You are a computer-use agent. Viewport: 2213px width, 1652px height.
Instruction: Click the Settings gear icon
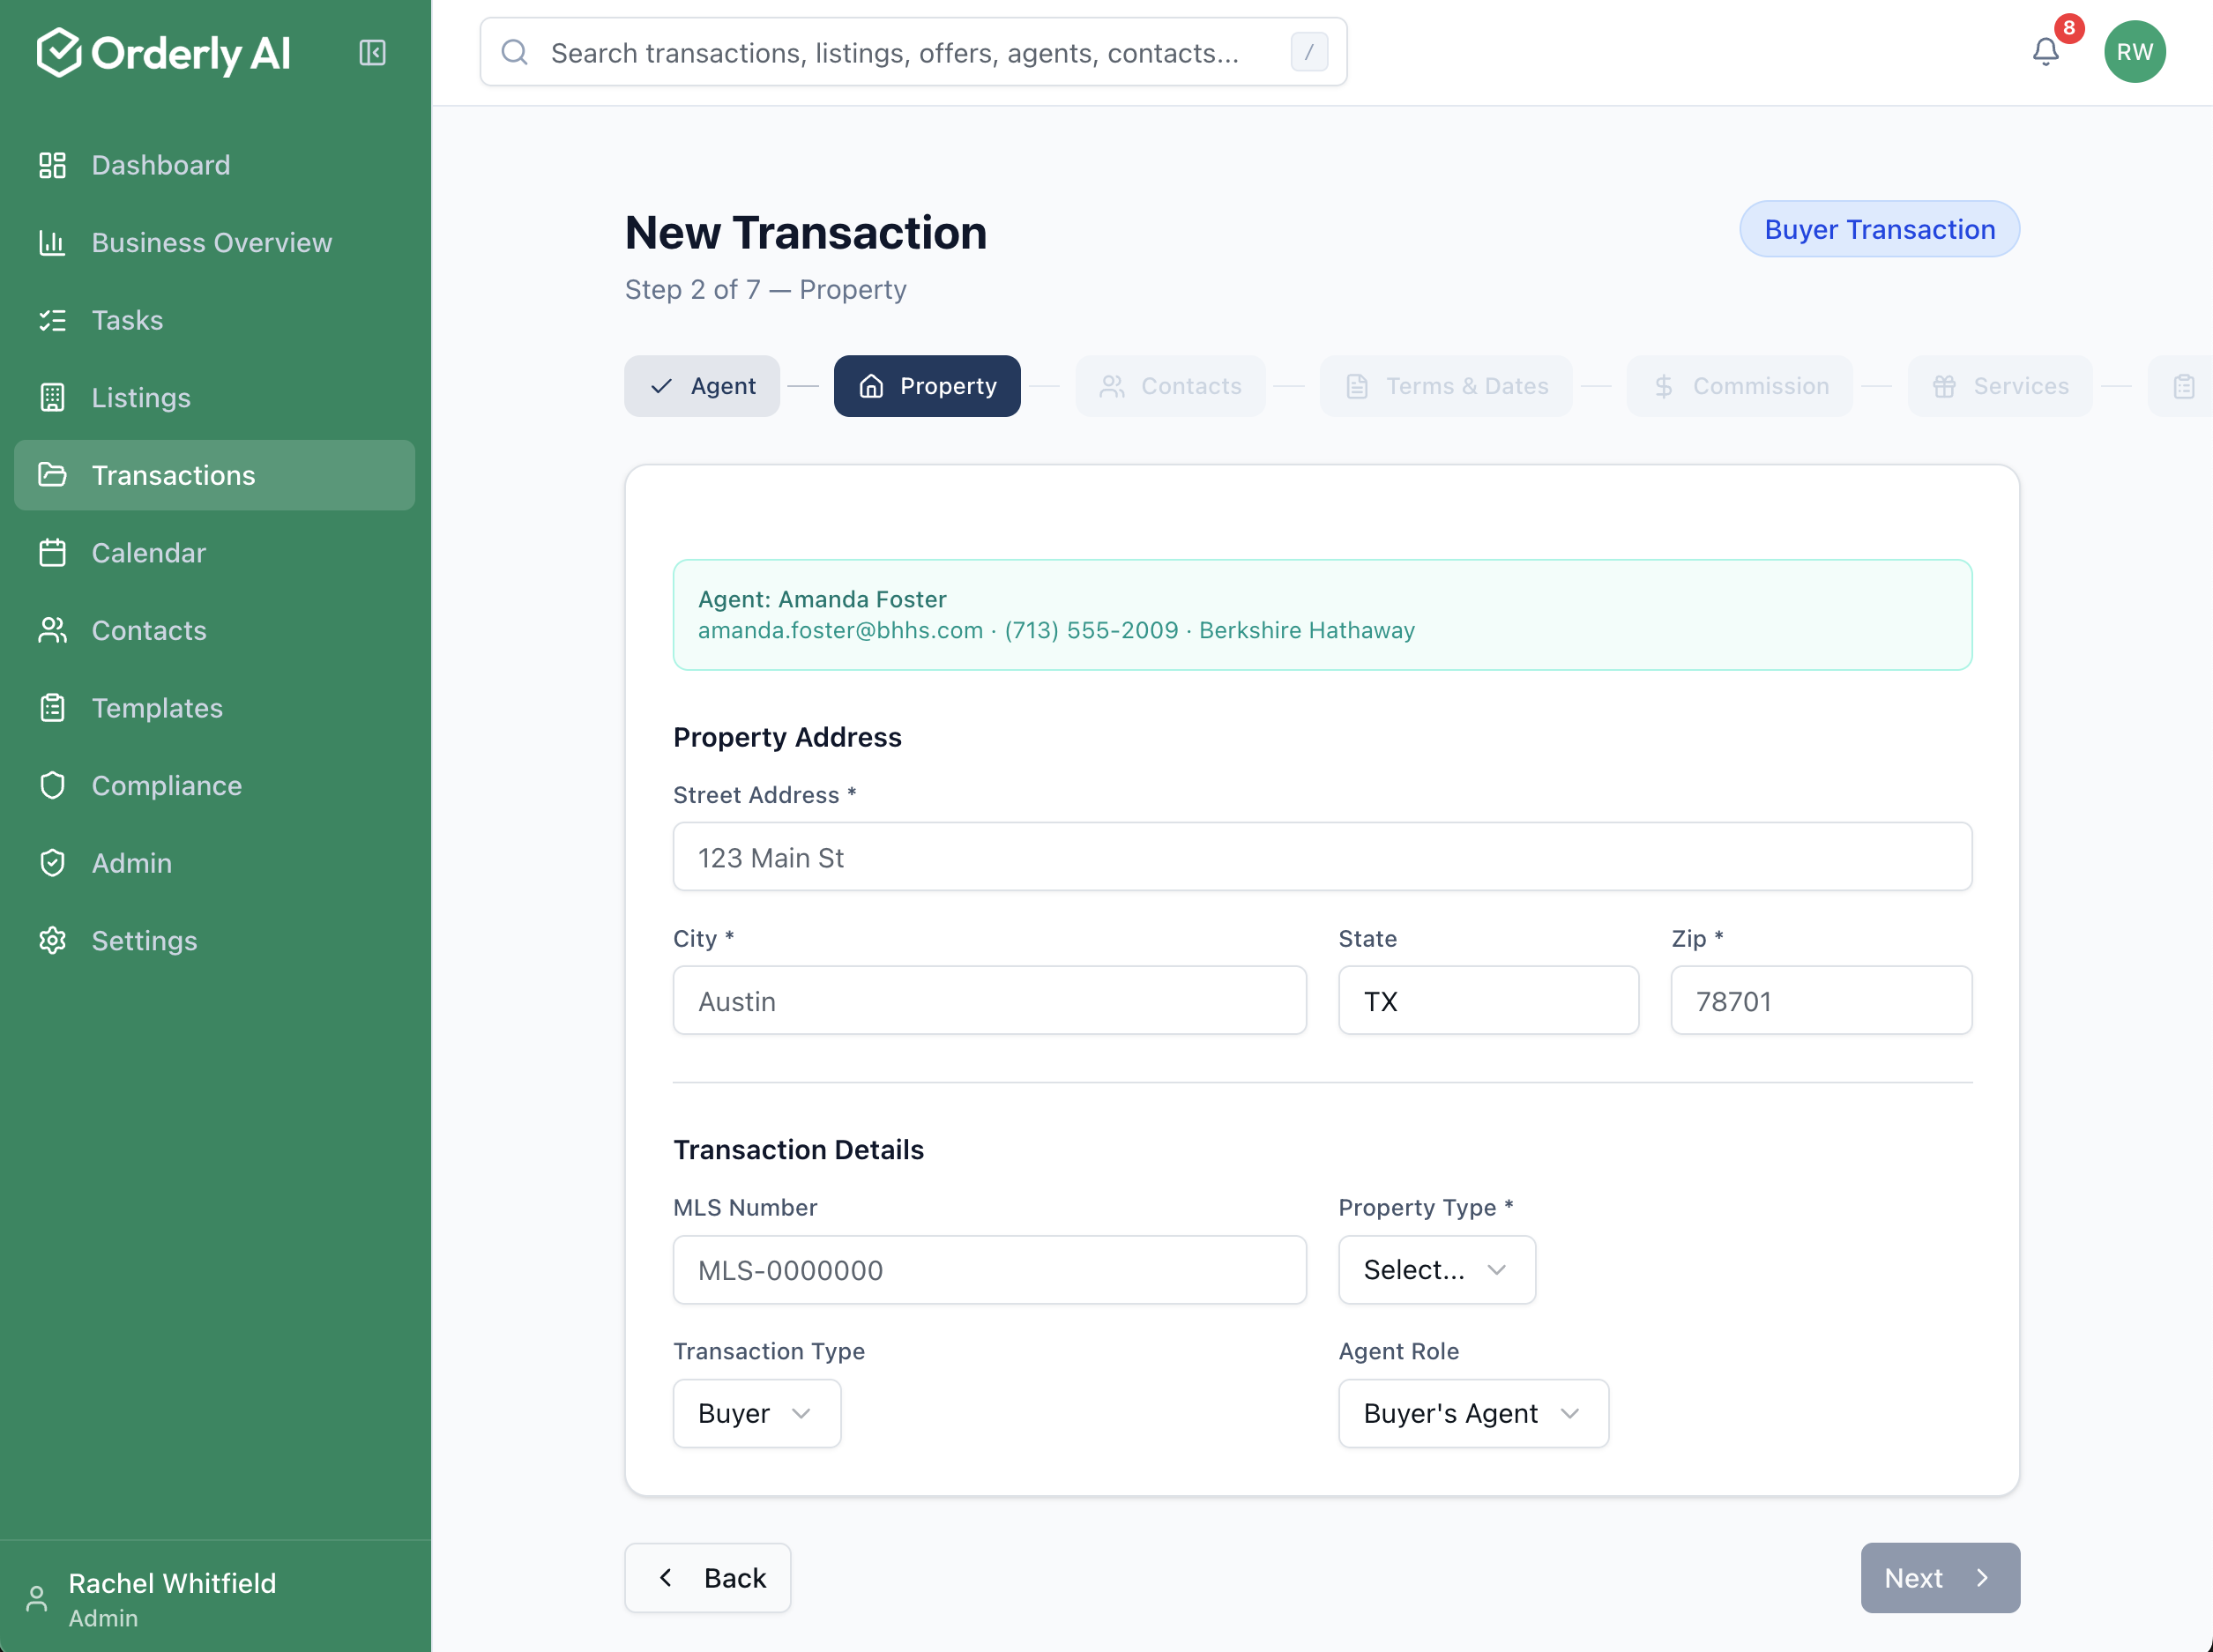point(52,940)
